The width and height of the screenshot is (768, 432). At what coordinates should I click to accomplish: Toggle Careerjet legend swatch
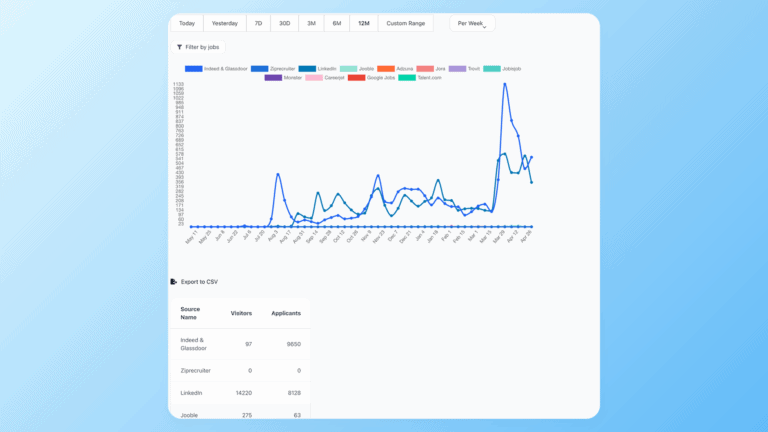coord(314,78)
